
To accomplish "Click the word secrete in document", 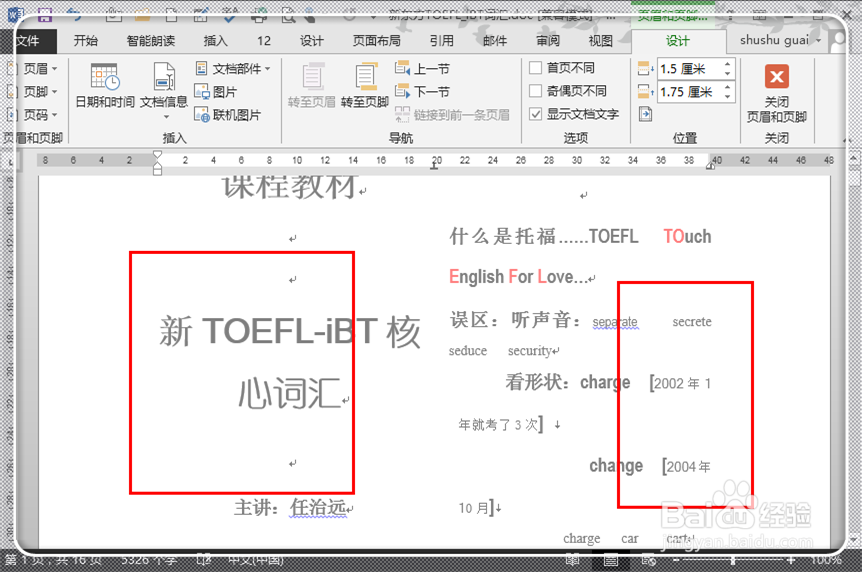I will [692, 321].
